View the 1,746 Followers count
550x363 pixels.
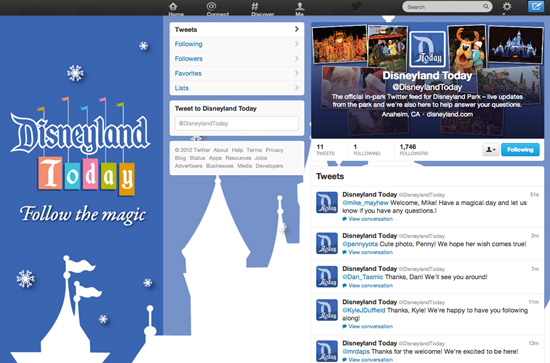coord(414,150)
